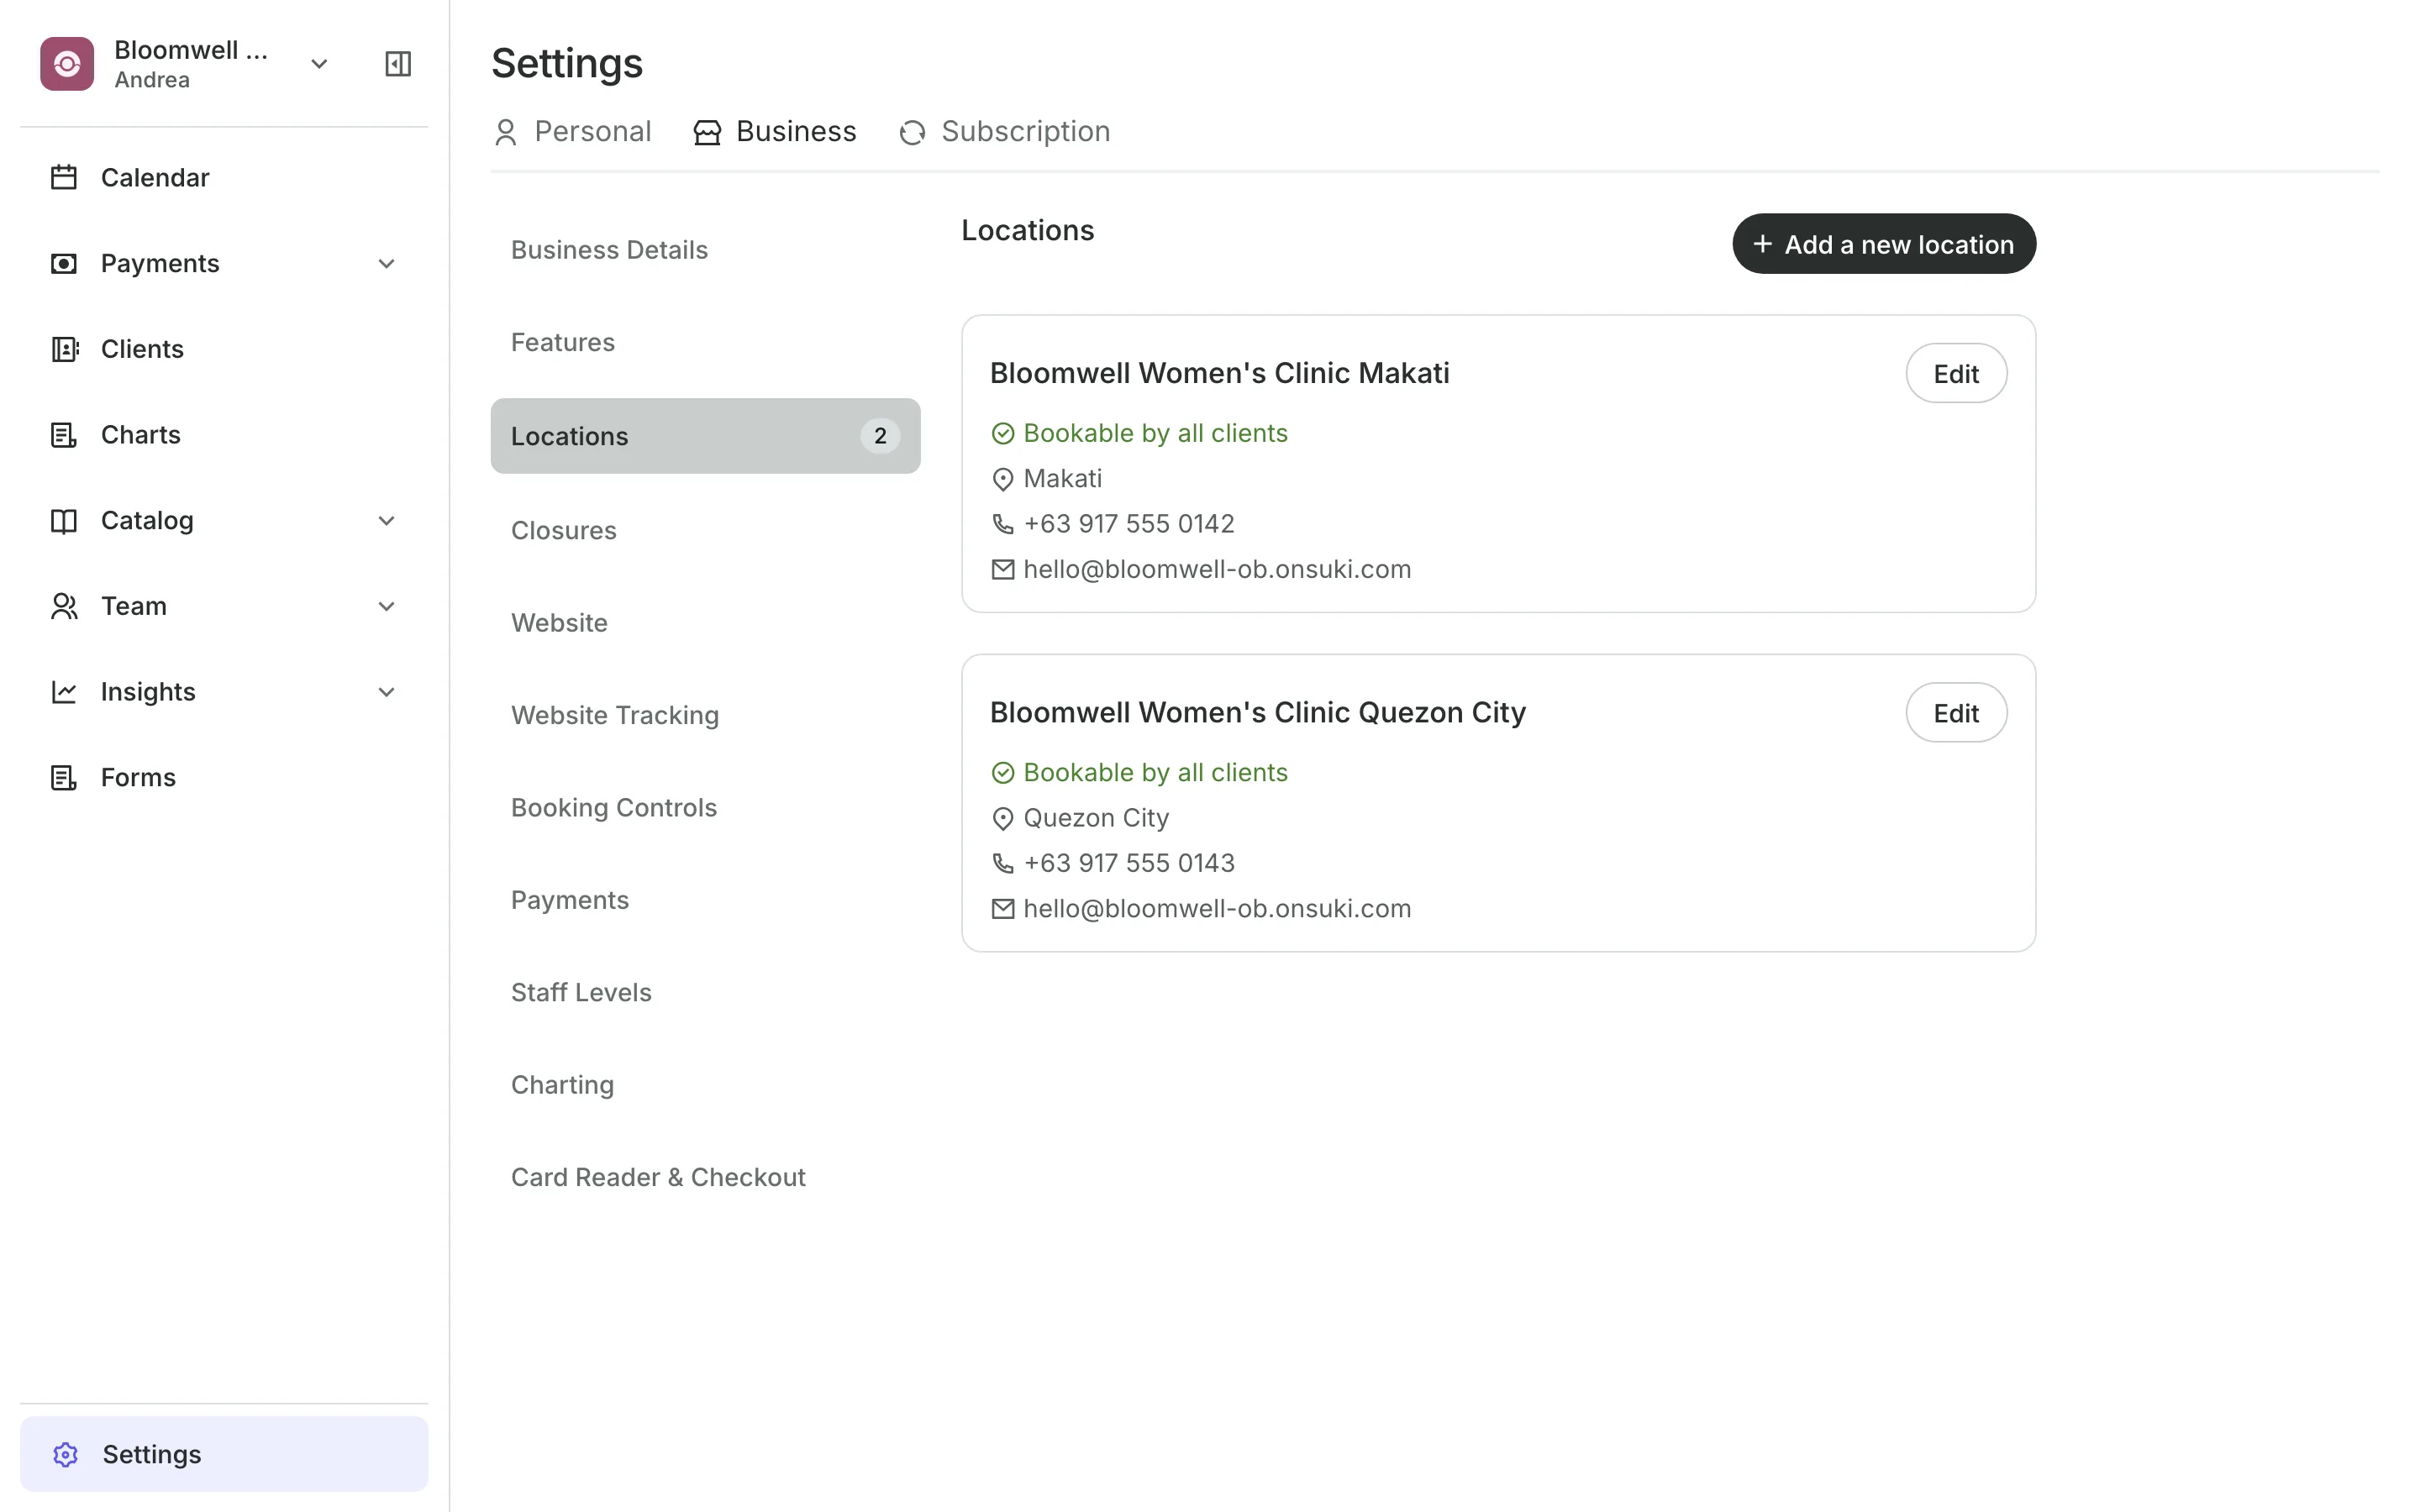Expand the Team sidebar section chevron

387,606
